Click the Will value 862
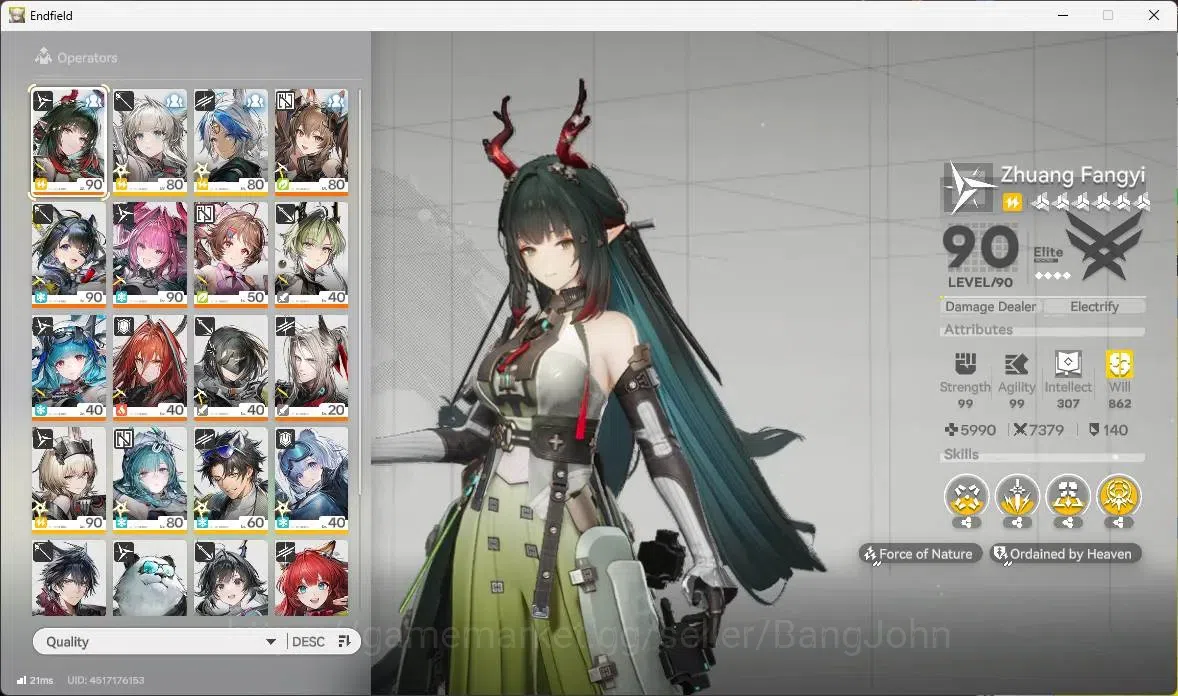This screenshot has height=696, width=1178. [x=1119, y=404]
